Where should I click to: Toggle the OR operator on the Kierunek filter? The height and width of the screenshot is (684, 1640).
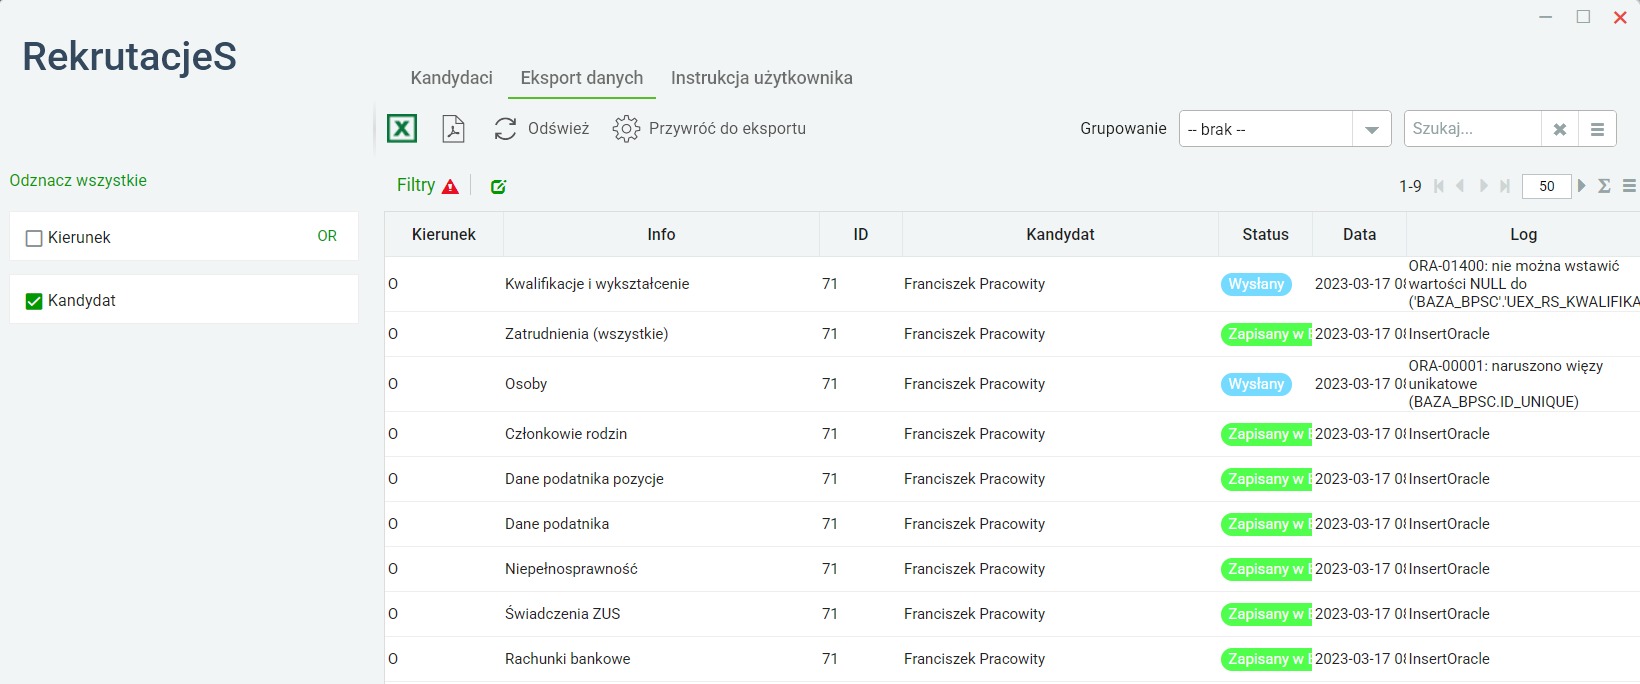327,236
